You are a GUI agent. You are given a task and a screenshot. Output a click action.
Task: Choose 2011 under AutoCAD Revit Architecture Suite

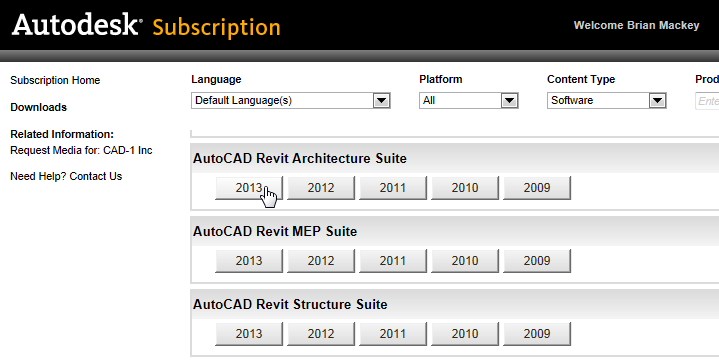(393, 188)
